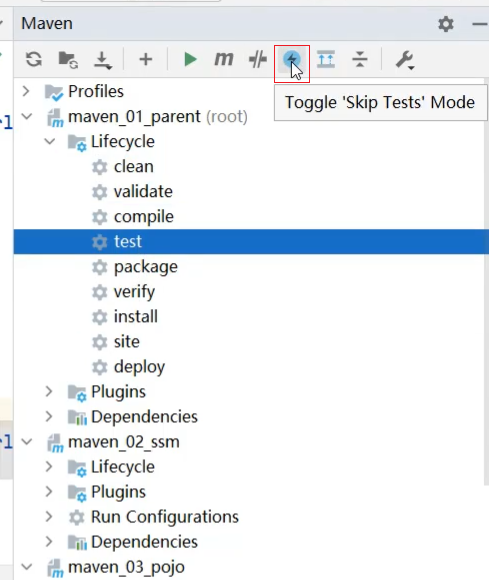This screenshot has height=580, width=489.
Task: Download sources and documentation
Action: coord(102,60)
